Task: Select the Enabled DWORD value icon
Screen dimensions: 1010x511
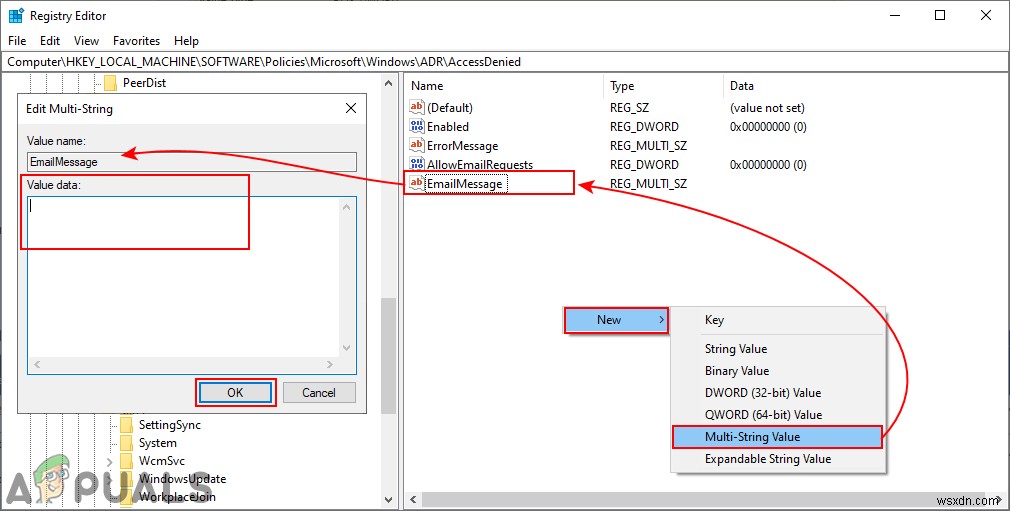Action: coord(417,126)
